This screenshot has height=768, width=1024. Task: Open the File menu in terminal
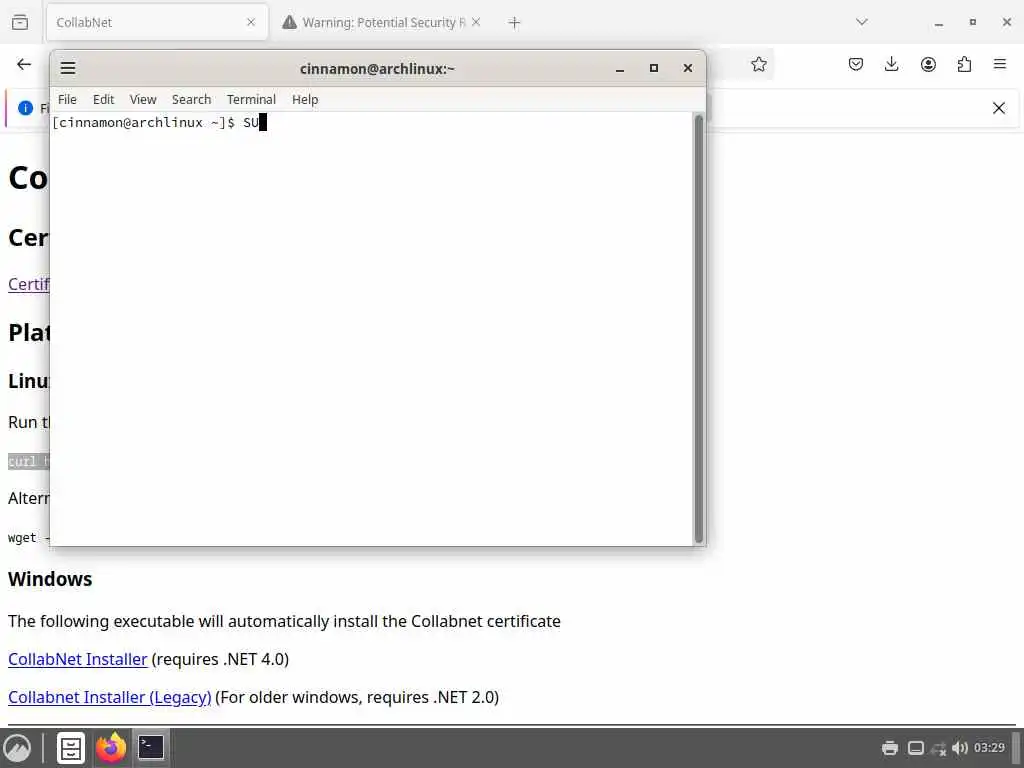67,99
